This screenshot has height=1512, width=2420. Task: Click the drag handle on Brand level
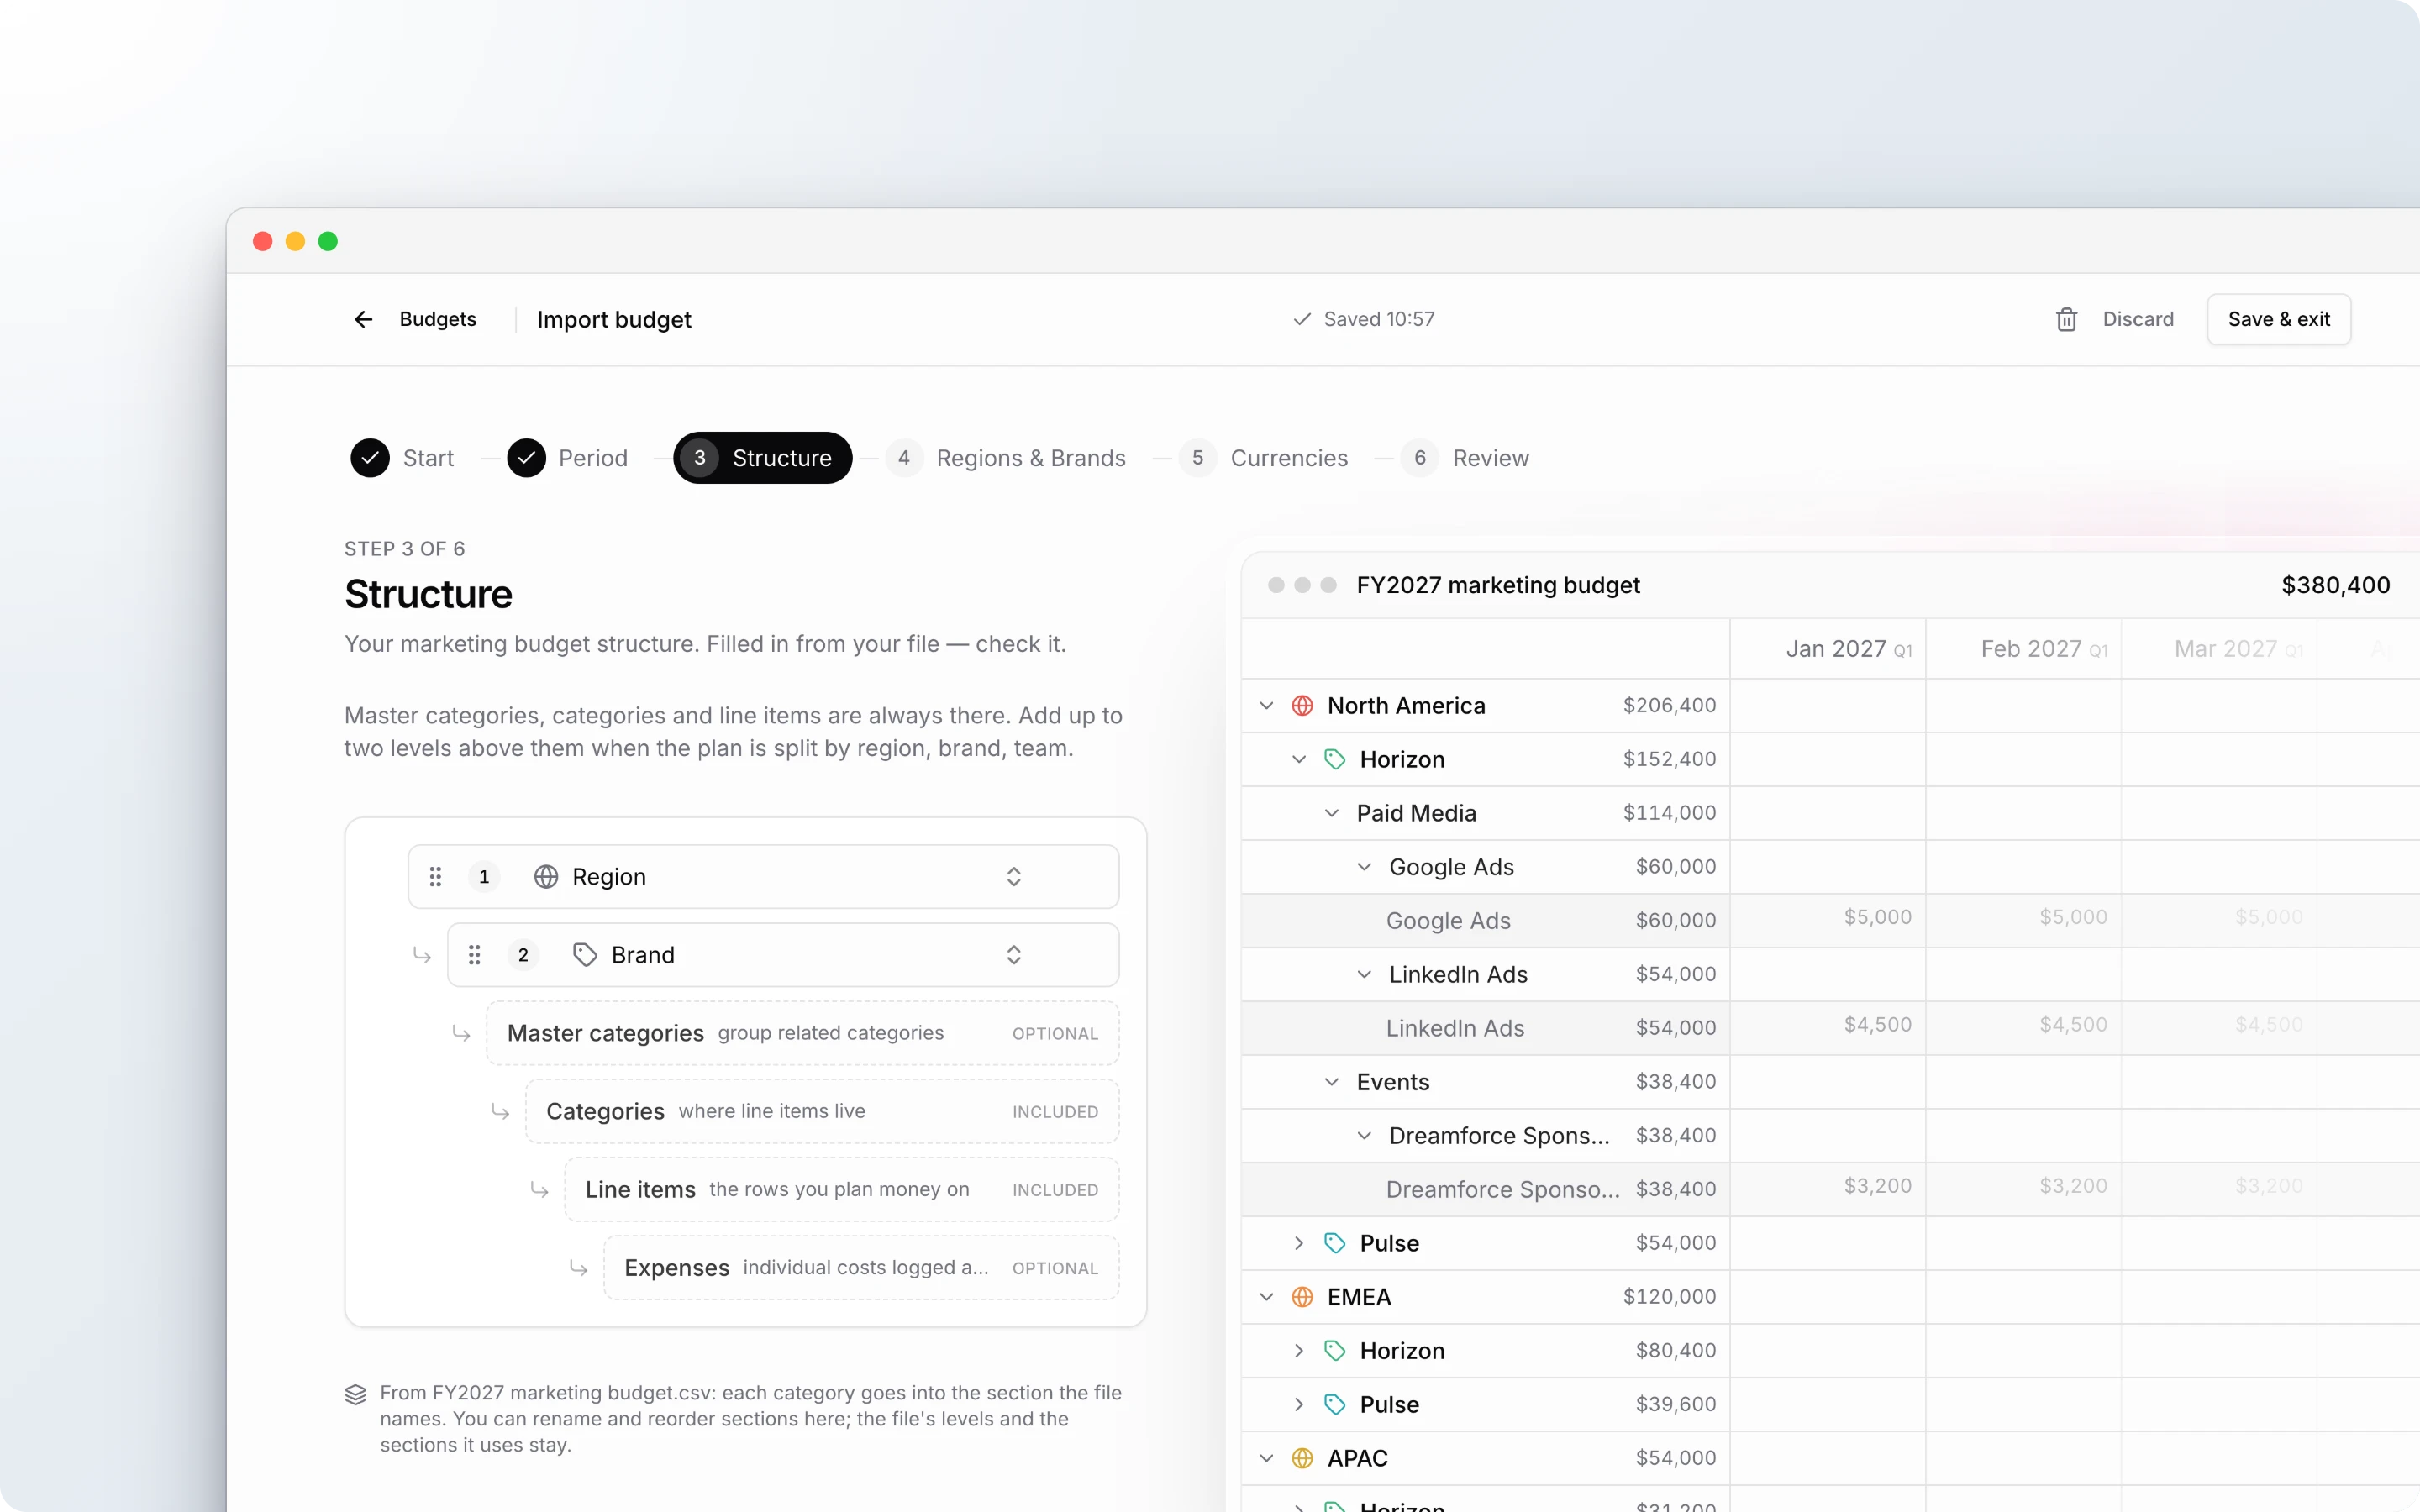tap(474, 955)
